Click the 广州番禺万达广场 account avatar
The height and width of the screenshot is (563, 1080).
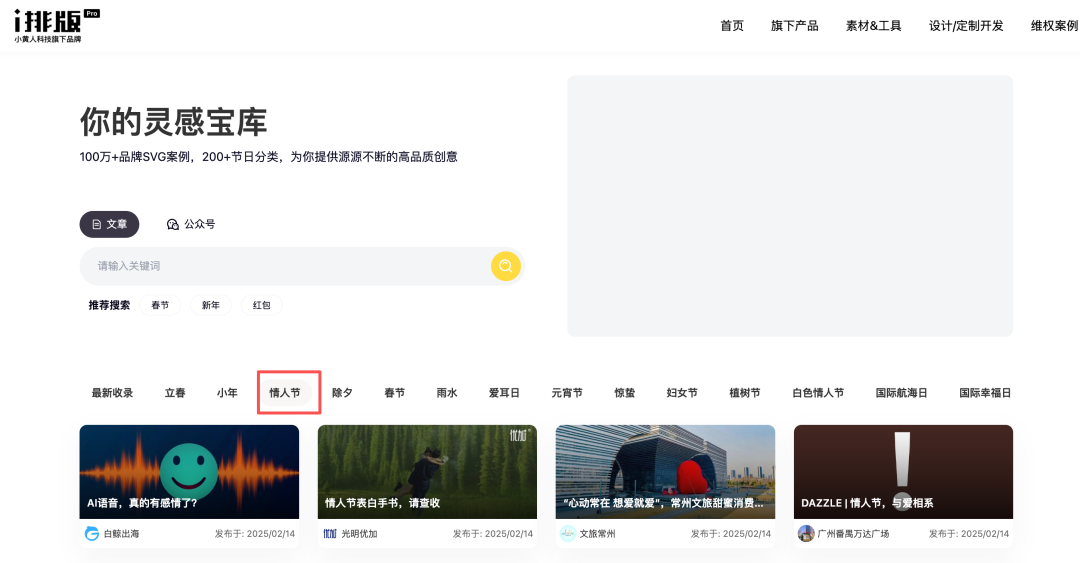point(806,533)
